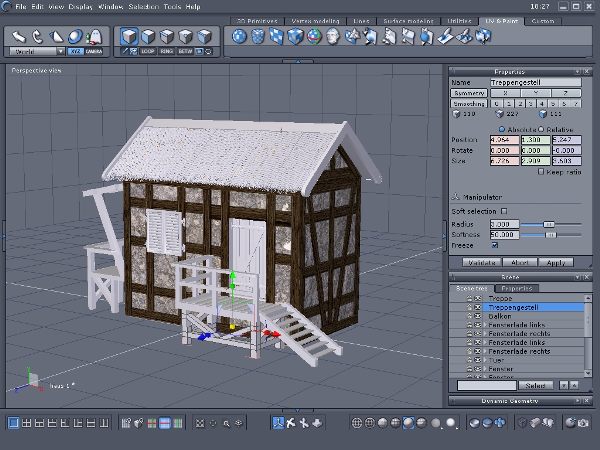This screenshot has height=450, width=600.
Task: Uncheck the Freeze checkbox
Action: [495, 245]
